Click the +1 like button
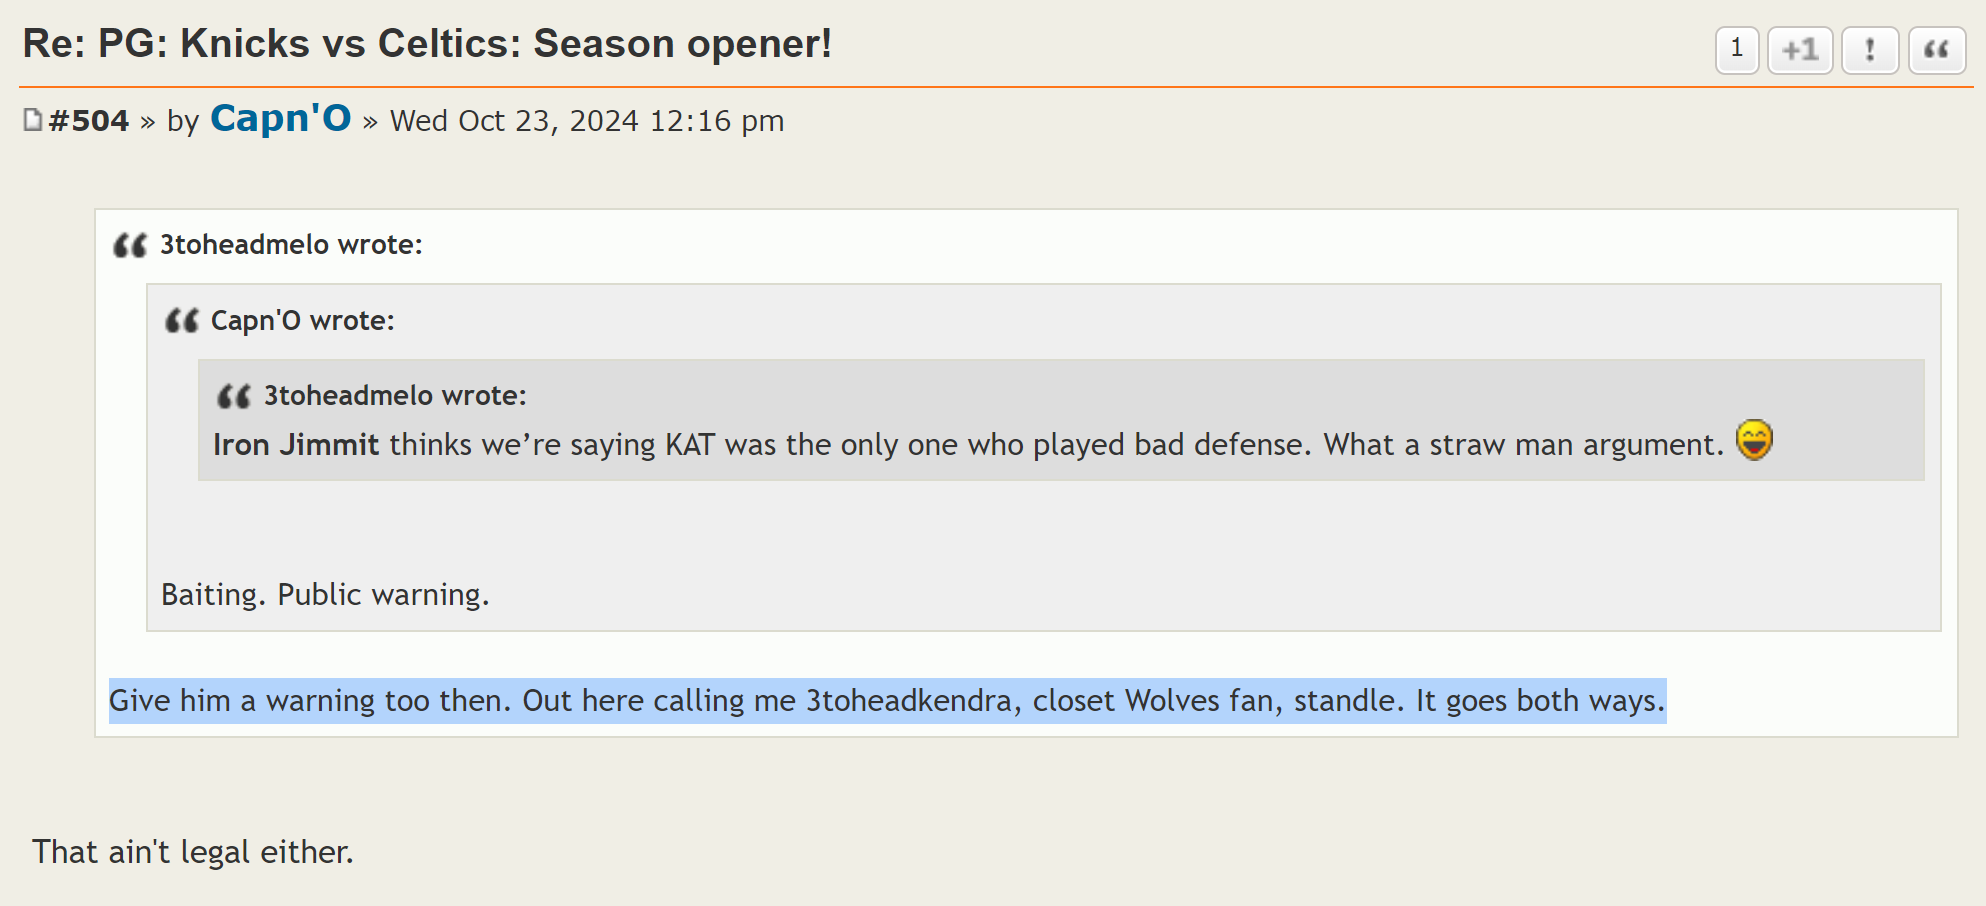The height and width of the screenshot is (906, 1986). pyautogui.click(x=1799, y=50)
